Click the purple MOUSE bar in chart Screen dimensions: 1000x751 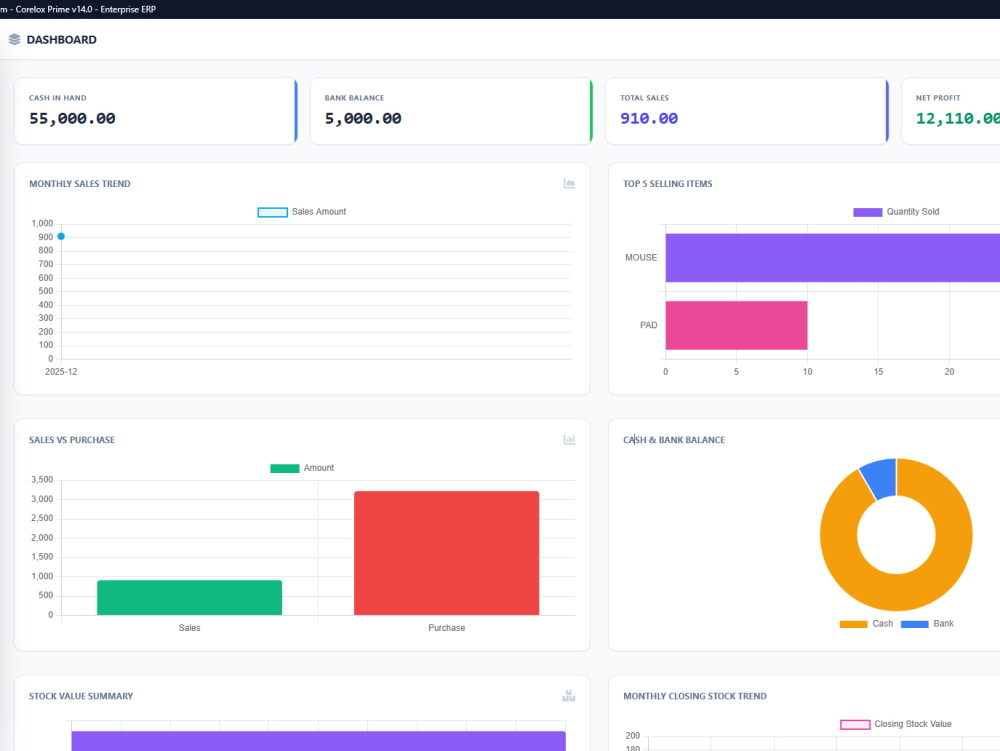tap(832, 258)
